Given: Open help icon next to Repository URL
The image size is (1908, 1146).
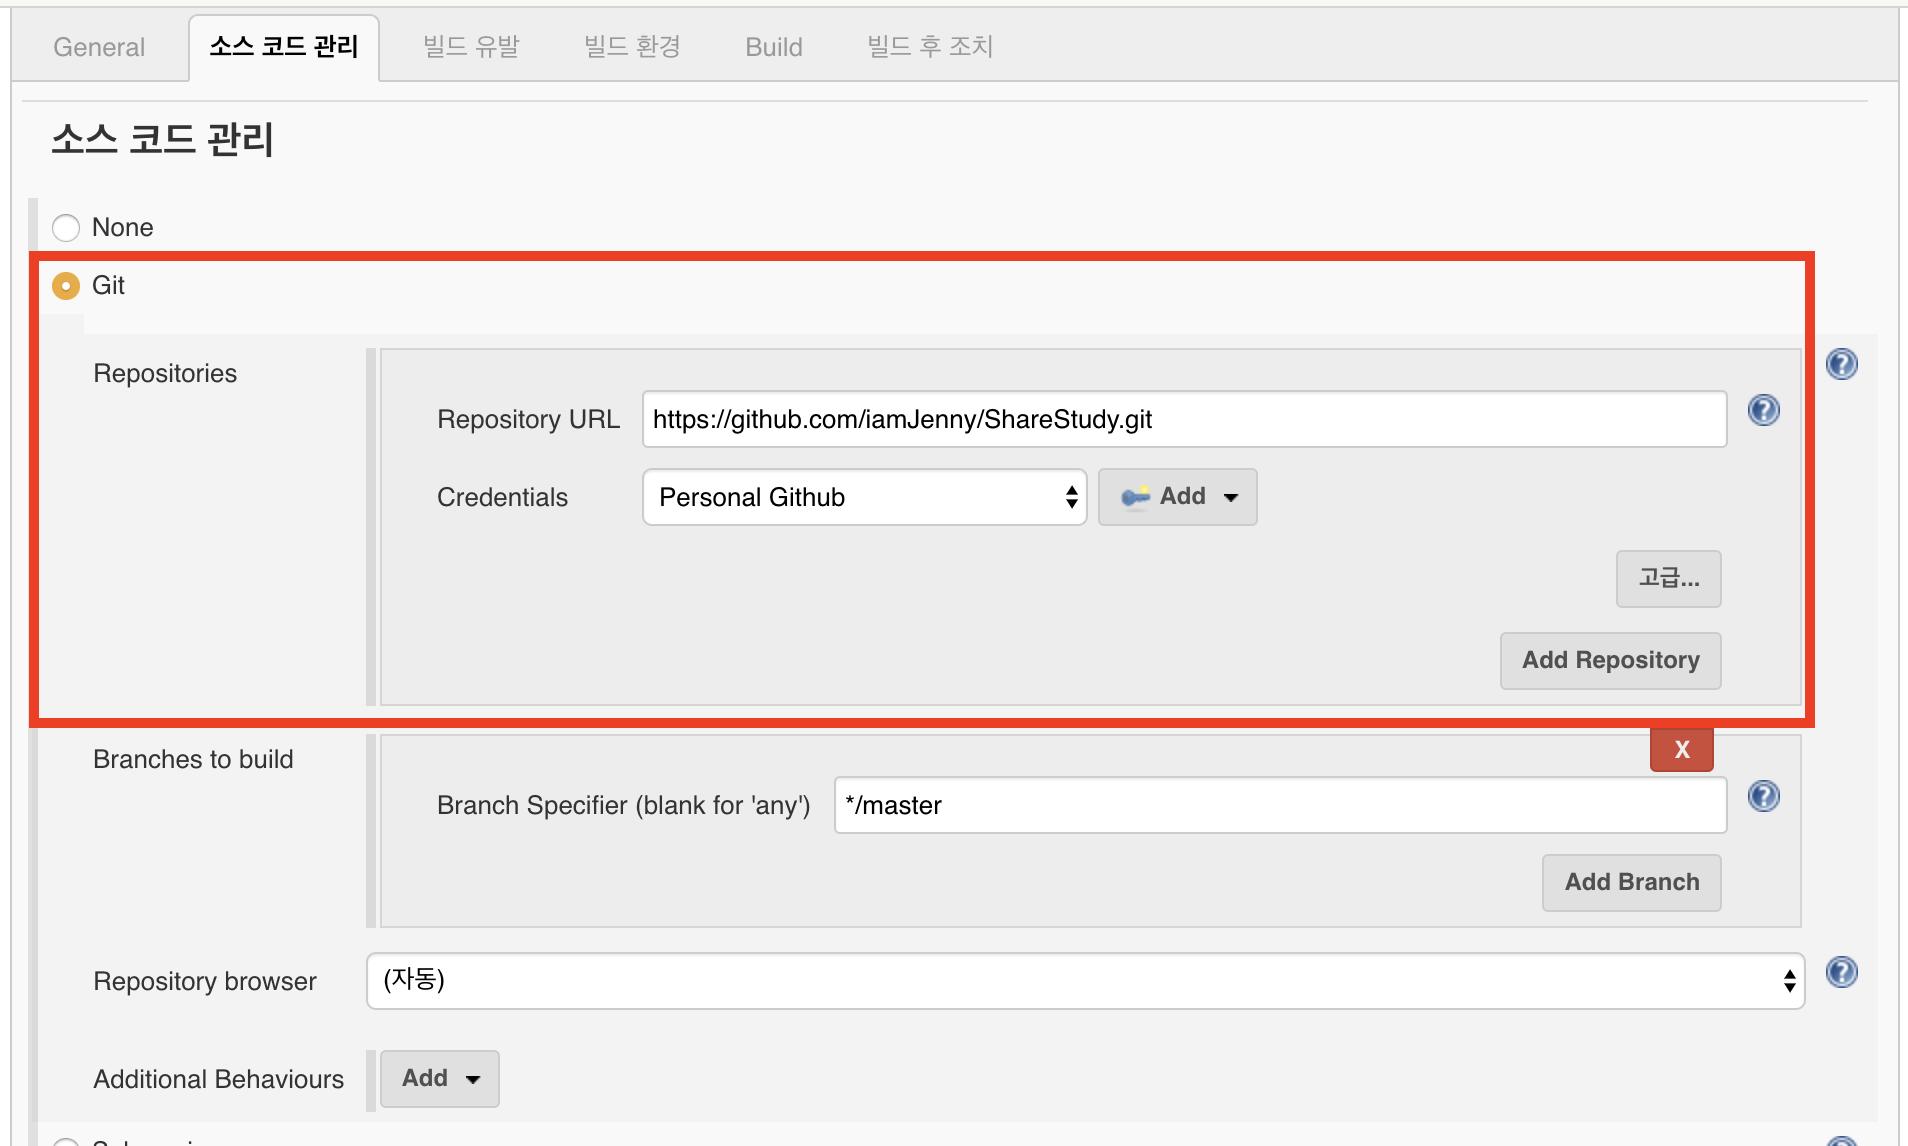Looking at the screenshot, I should coord(1763,410).
